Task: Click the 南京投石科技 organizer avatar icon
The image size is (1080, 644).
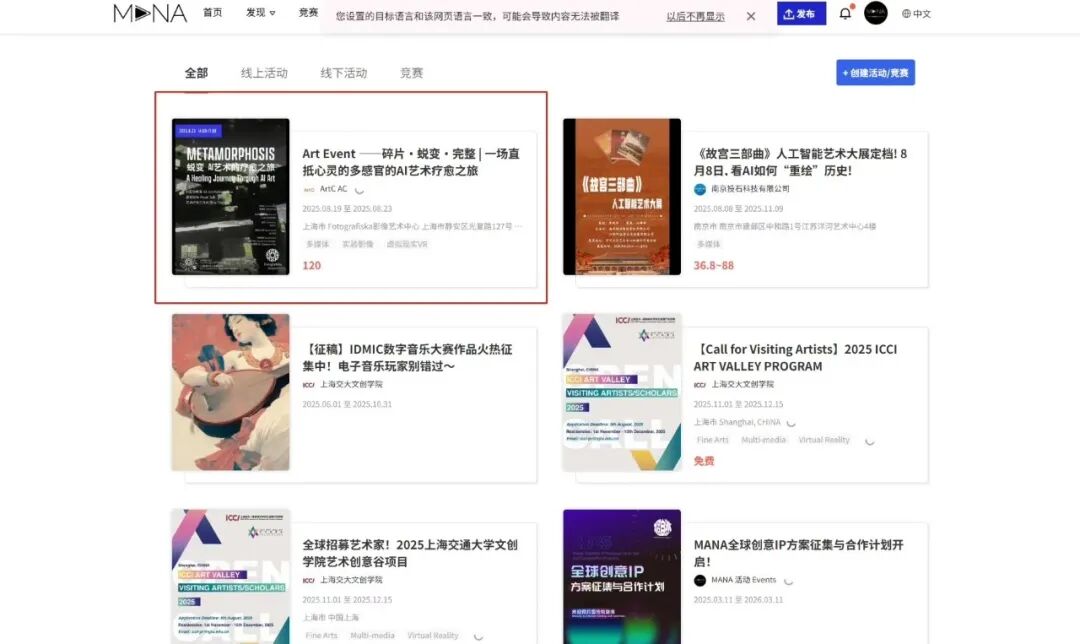Action: coord(700,189)
